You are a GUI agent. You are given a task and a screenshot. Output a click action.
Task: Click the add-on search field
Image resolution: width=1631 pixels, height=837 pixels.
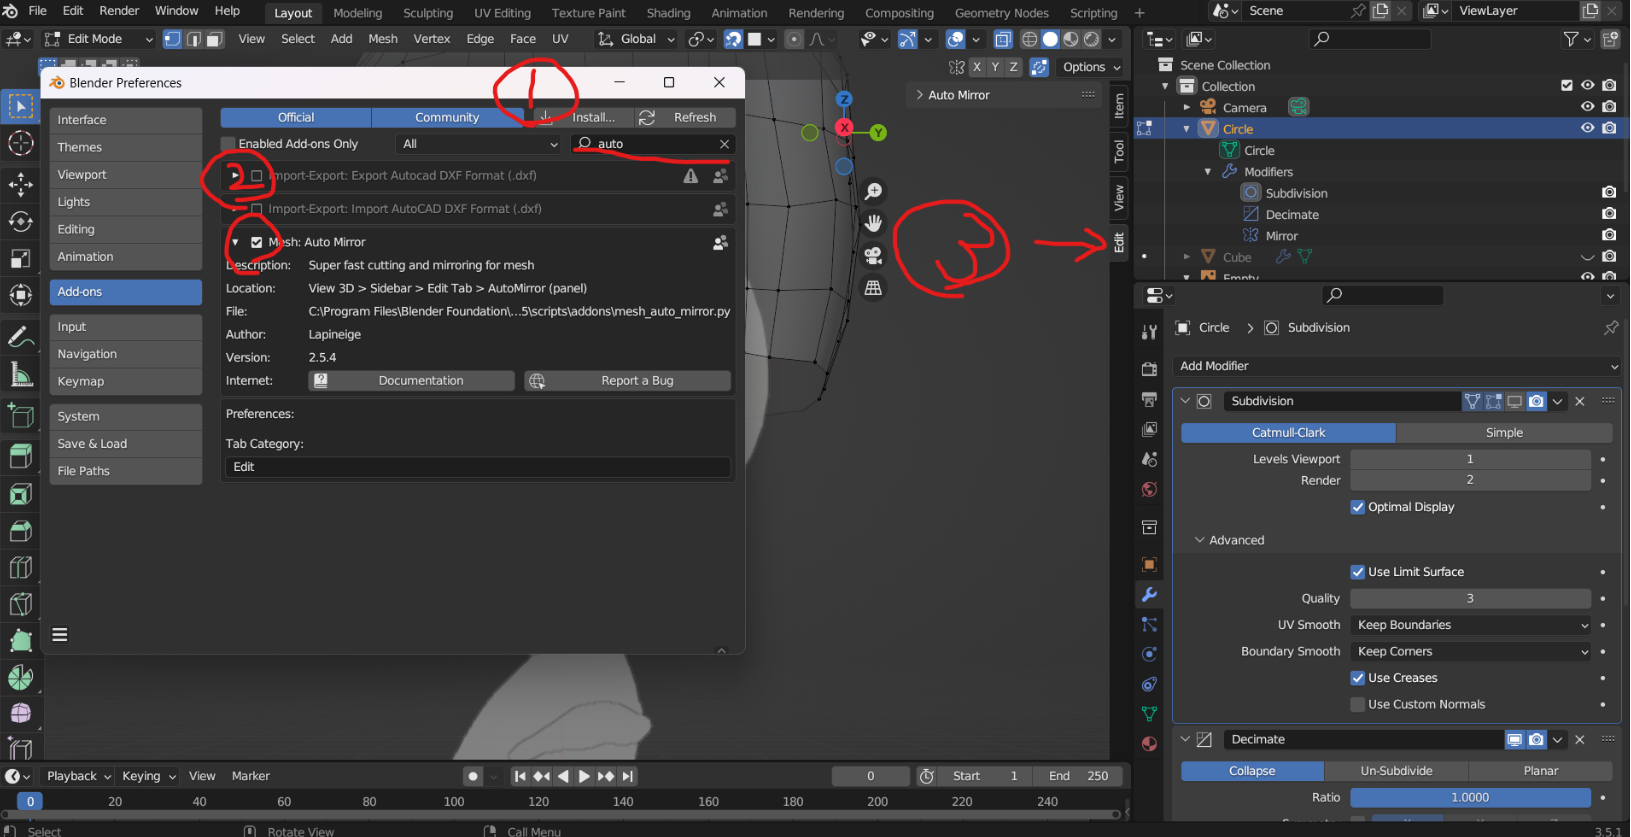(x=654, y=144)
